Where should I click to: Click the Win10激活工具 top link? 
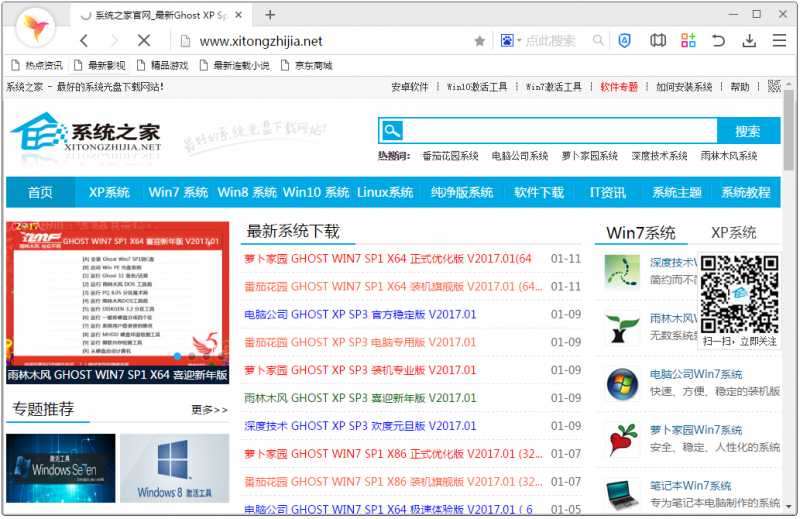[477, 87]
